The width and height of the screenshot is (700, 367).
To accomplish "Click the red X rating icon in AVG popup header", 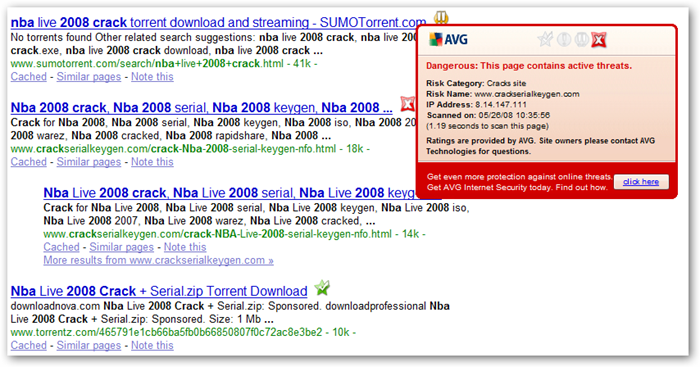I will click(x=599, y=40).
